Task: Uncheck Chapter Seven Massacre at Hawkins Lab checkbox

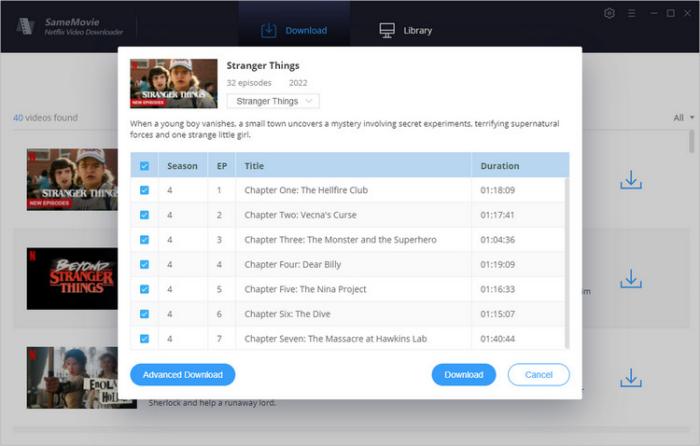Action: (x=145, y=339)
